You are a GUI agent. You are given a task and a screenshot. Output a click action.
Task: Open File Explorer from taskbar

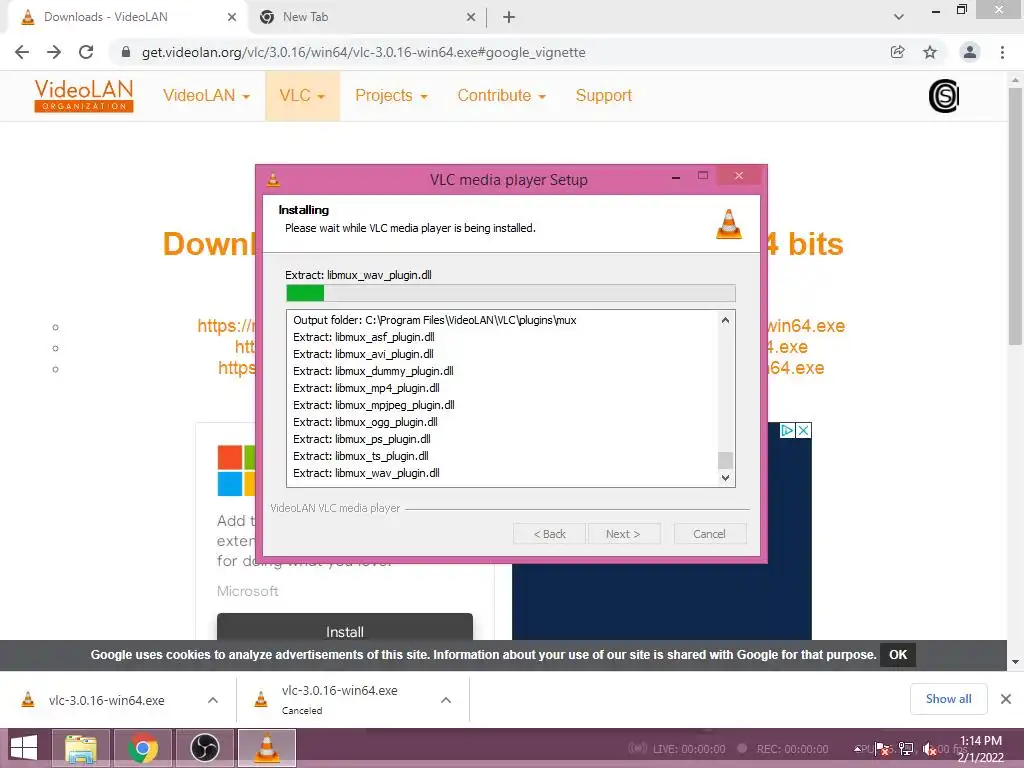[x=80, y=748]
